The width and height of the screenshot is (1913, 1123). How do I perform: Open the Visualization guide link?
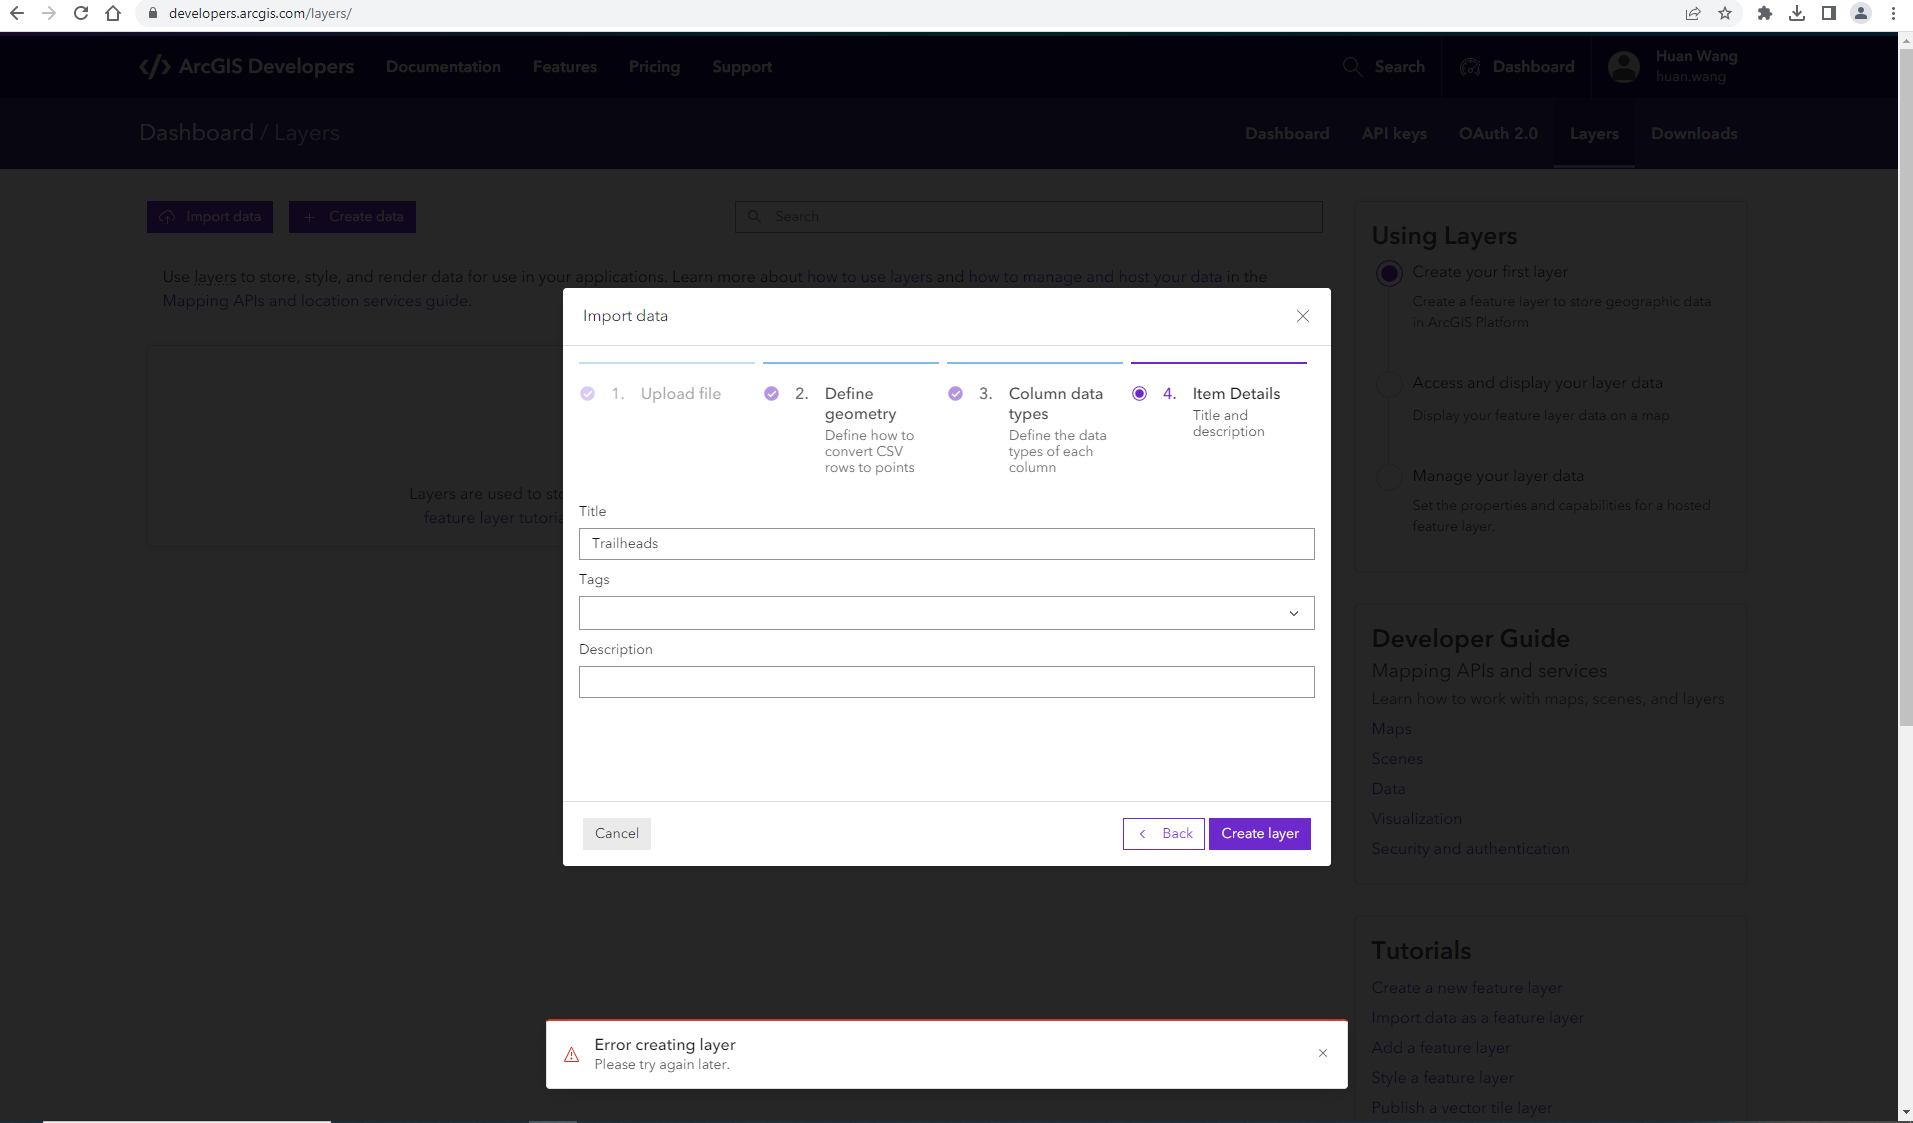1417,819
